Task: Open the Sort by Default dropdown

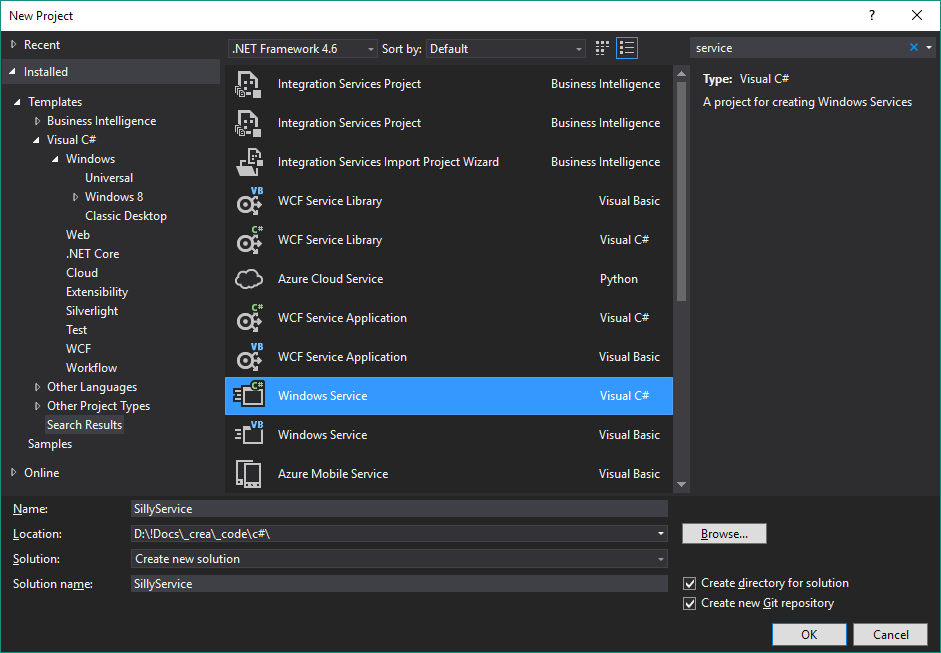Action: click(x=506, y=49)
